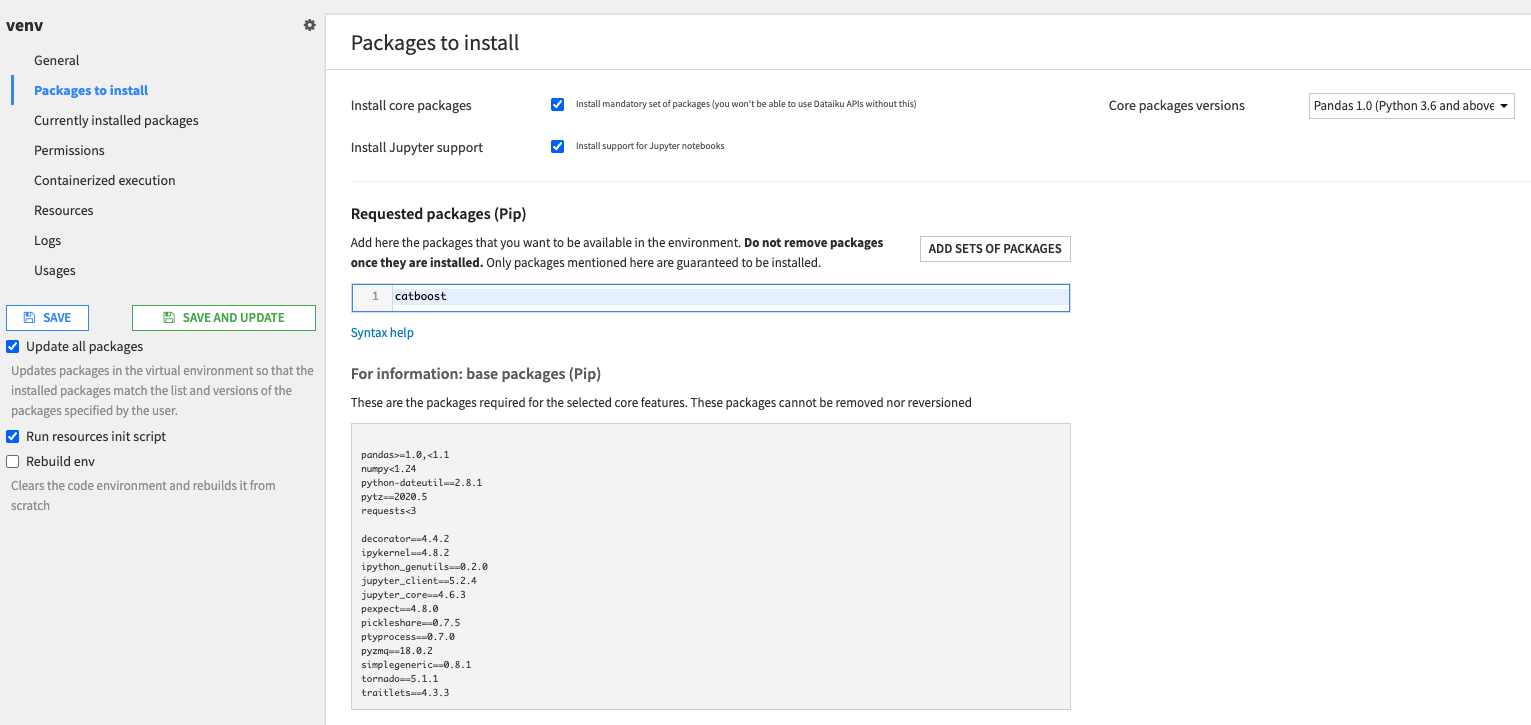View the environment Logs
This screenshot has width=1531, height=725.
(47, 240)
